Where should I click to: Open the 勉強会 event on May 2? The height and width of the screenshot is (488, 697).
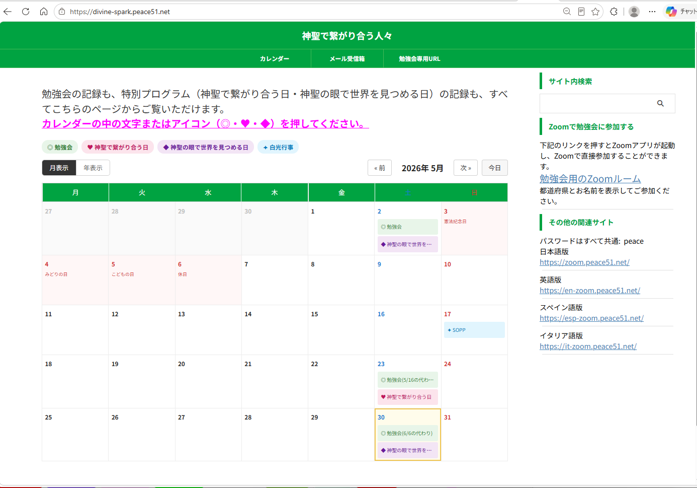(408, 227)
